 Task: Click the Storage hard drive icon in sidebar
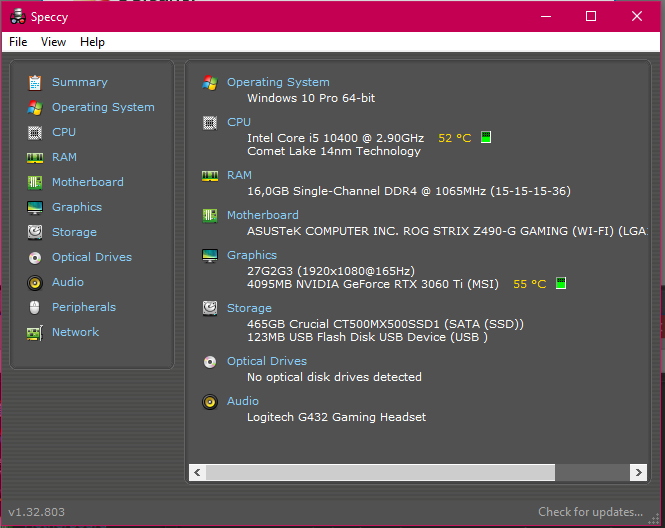coord(35,232)
